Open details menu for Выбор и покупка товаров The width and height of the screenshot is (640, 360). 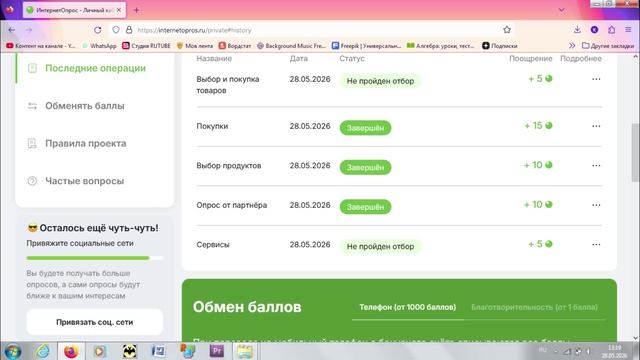tap(596, 79)
